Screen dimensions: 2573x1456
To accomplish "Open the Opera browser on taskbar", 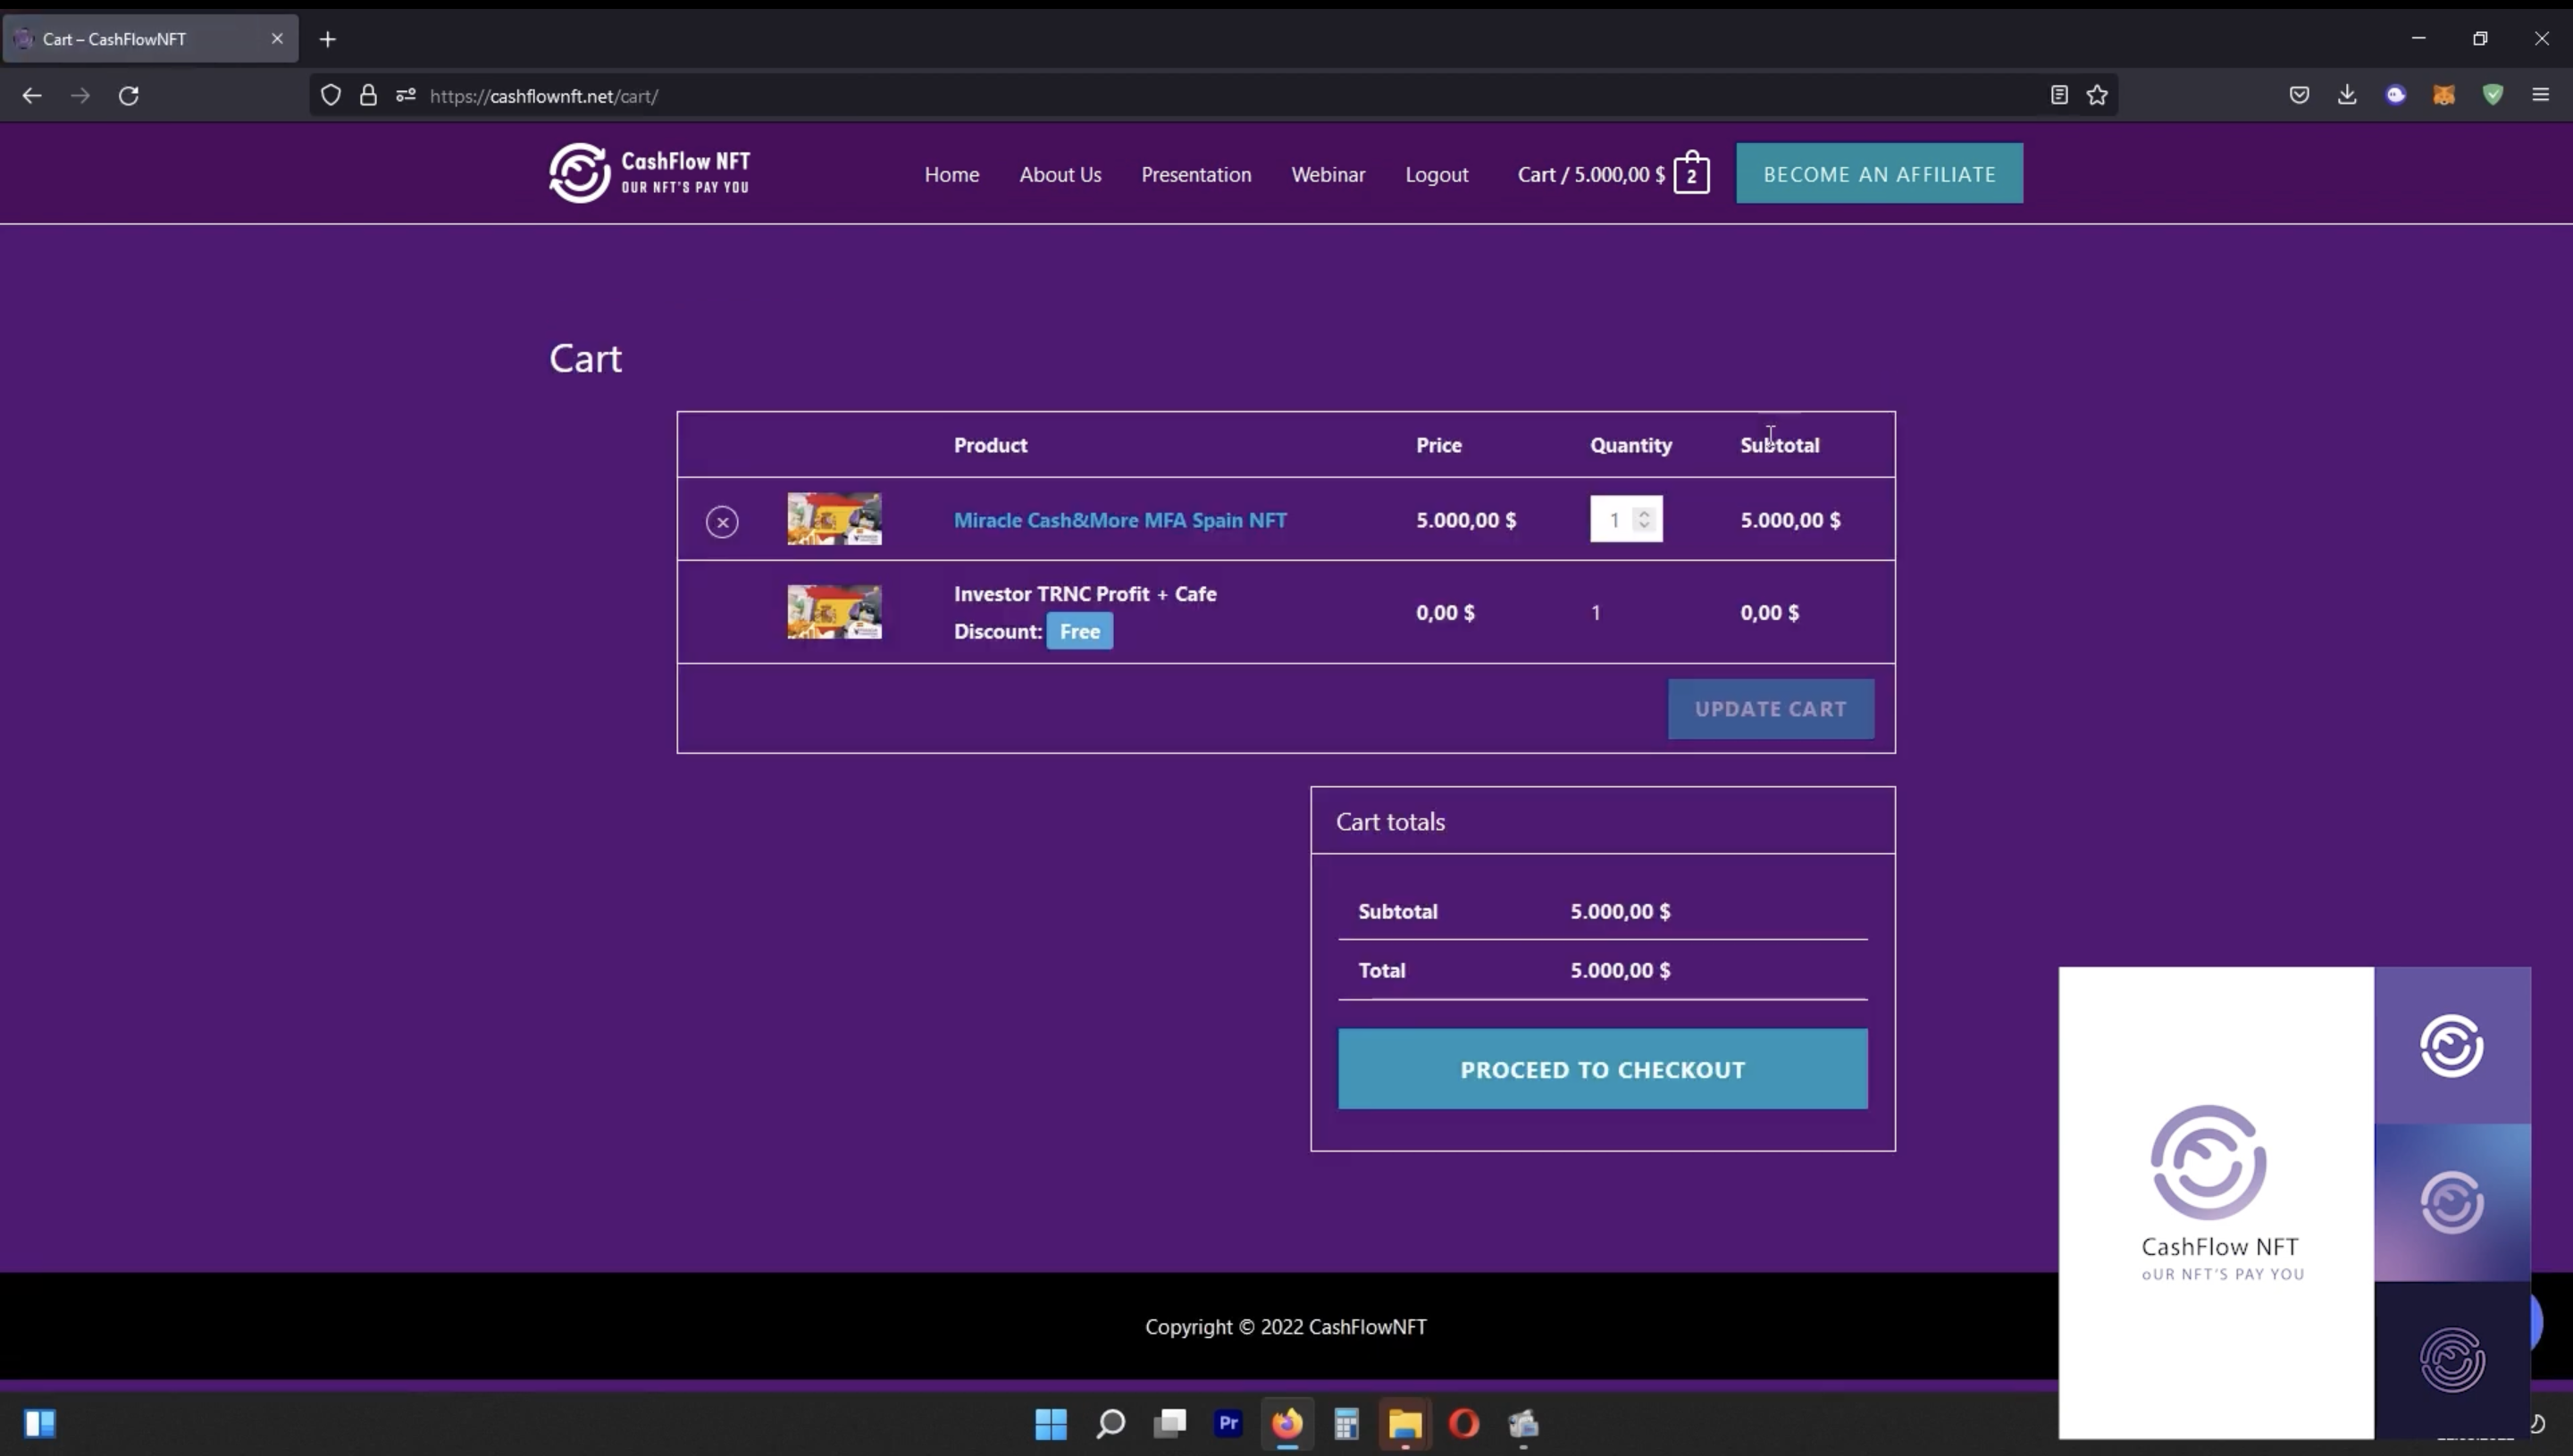I will pyautogui.click(x=1464, y=1423).
